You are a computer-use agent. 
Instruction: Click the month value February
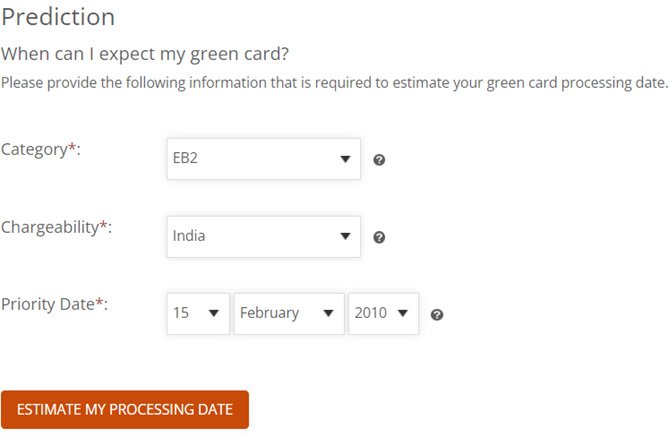(269, 313)
